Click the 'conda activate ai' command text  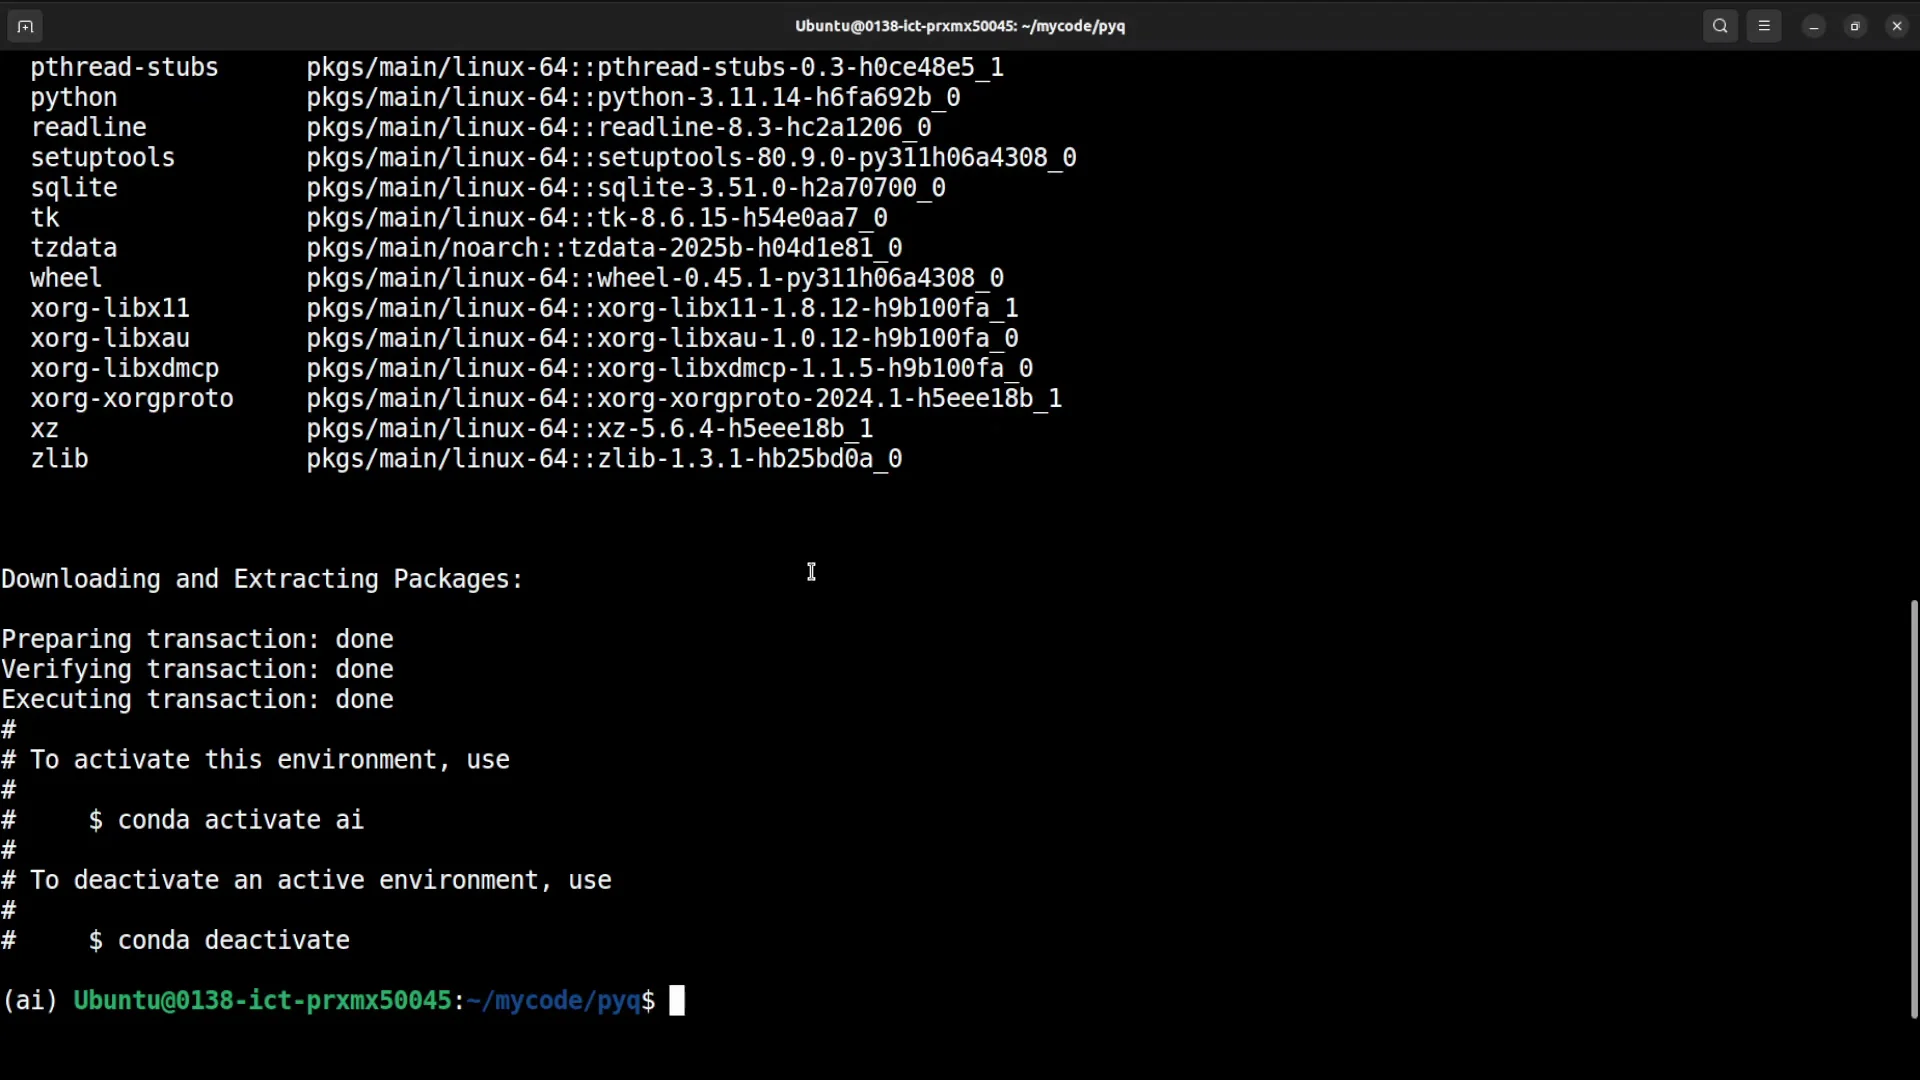click(240, 820)
